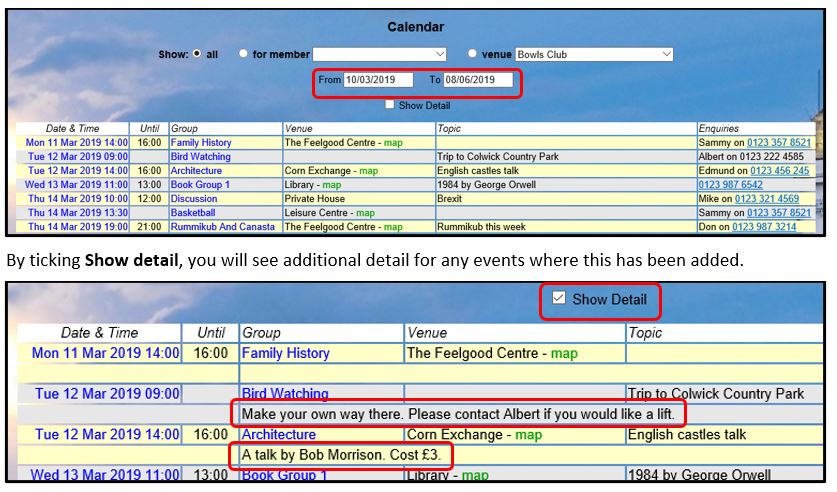Open the Discussion group link
The height and width of the screenshot is (492, 837).
pos(194,199)
